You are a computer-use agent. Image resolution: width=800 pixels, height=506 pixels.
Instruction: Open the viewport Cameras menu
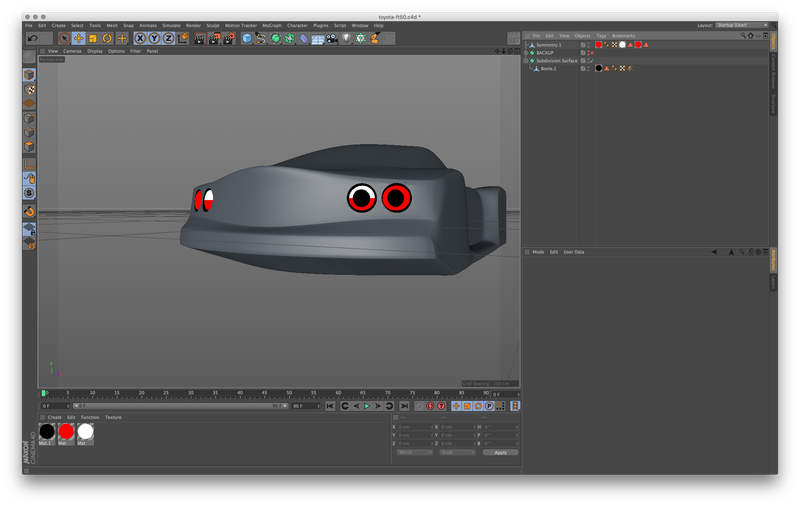72,51
